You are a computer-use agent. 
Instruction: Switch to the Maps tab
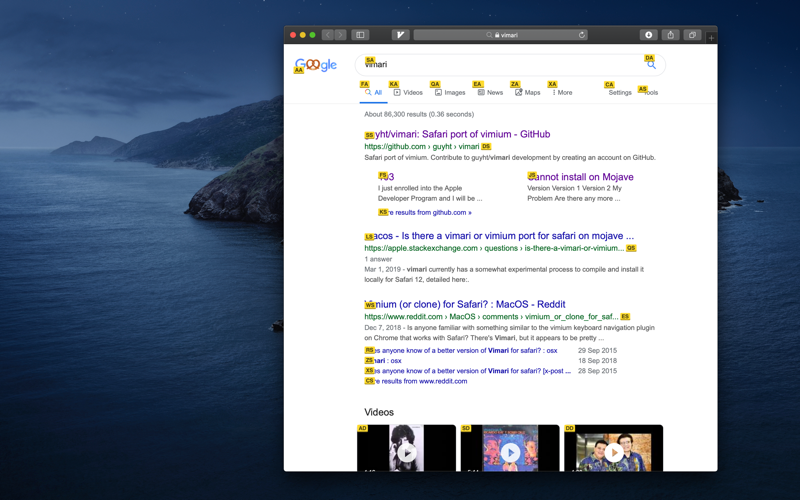[x=528, y=92]
